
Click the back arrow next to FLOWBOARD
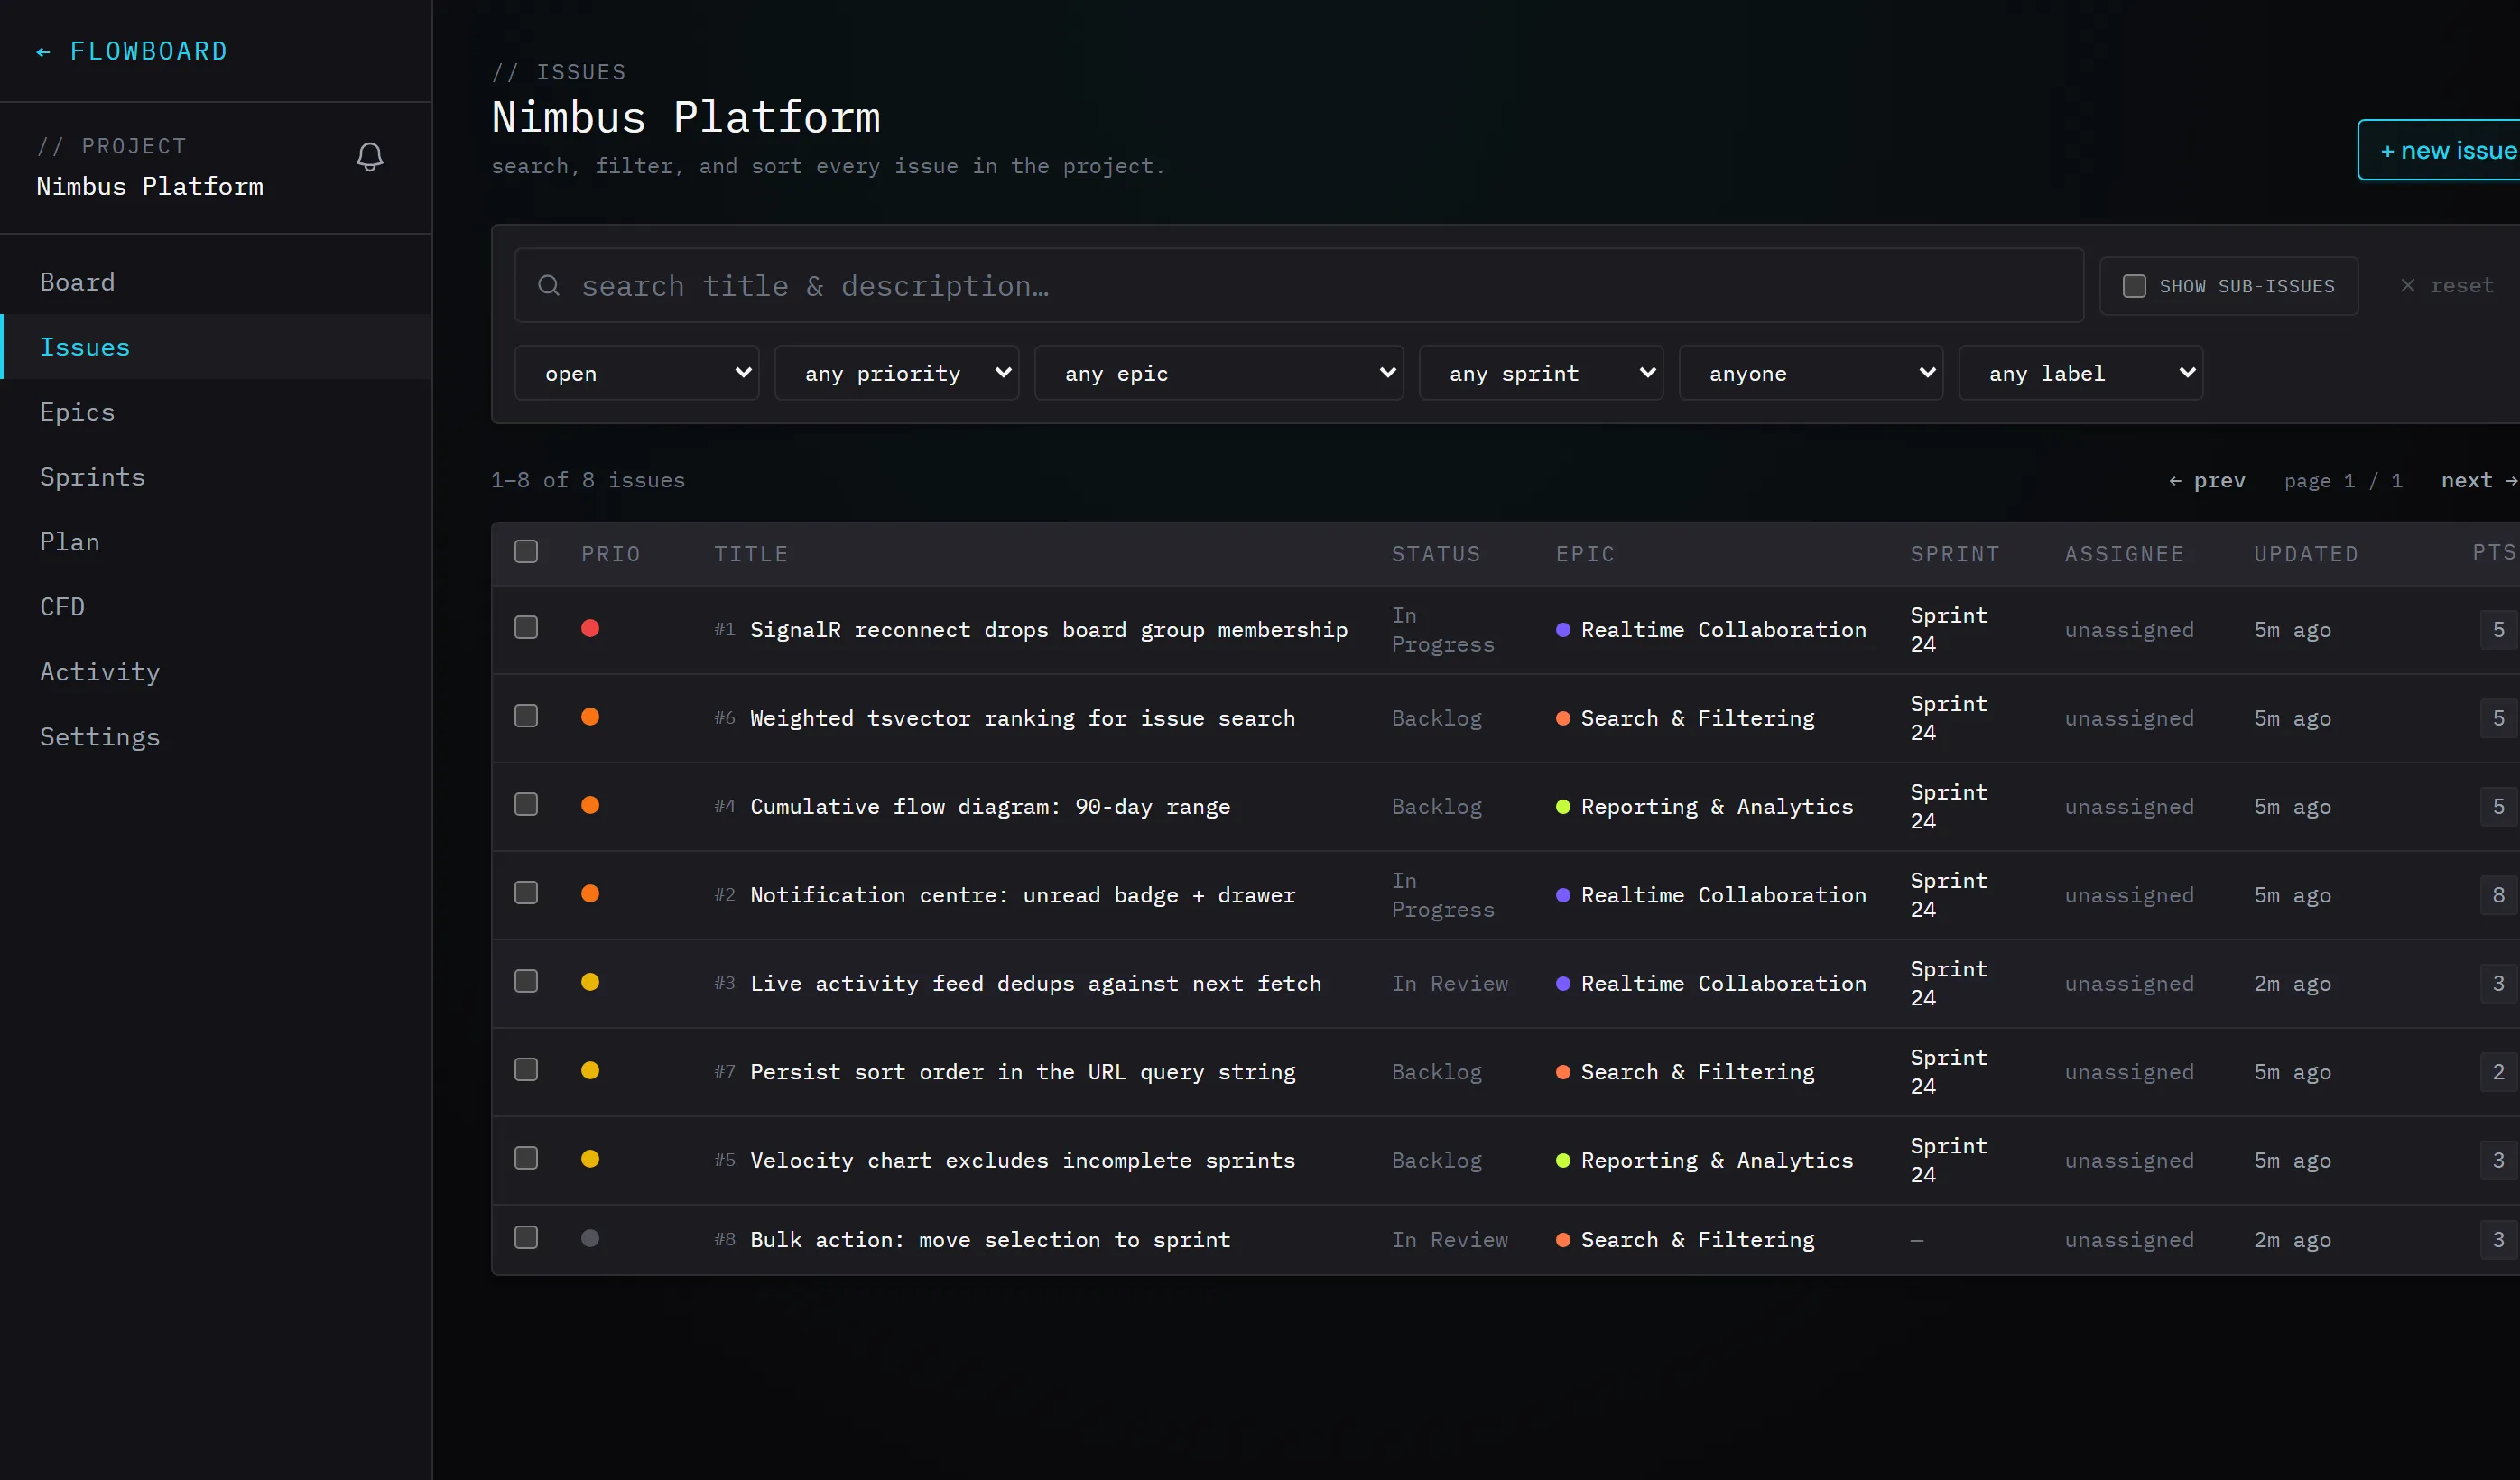(x=43, y=52)
